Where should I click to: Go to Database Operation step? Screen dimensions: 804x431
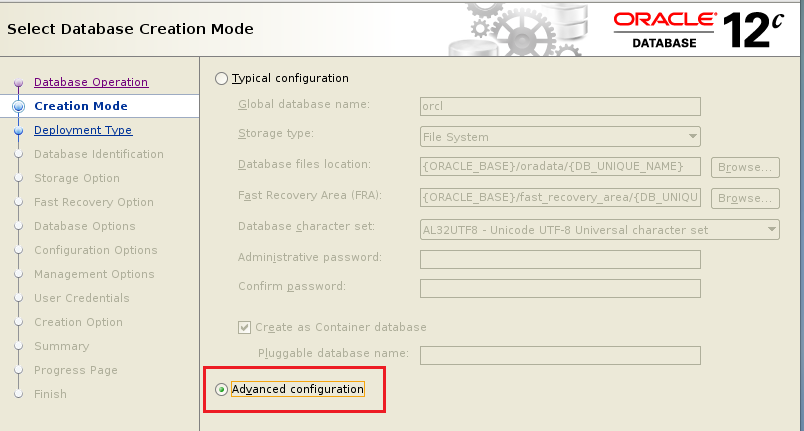[x=91, y=82]
